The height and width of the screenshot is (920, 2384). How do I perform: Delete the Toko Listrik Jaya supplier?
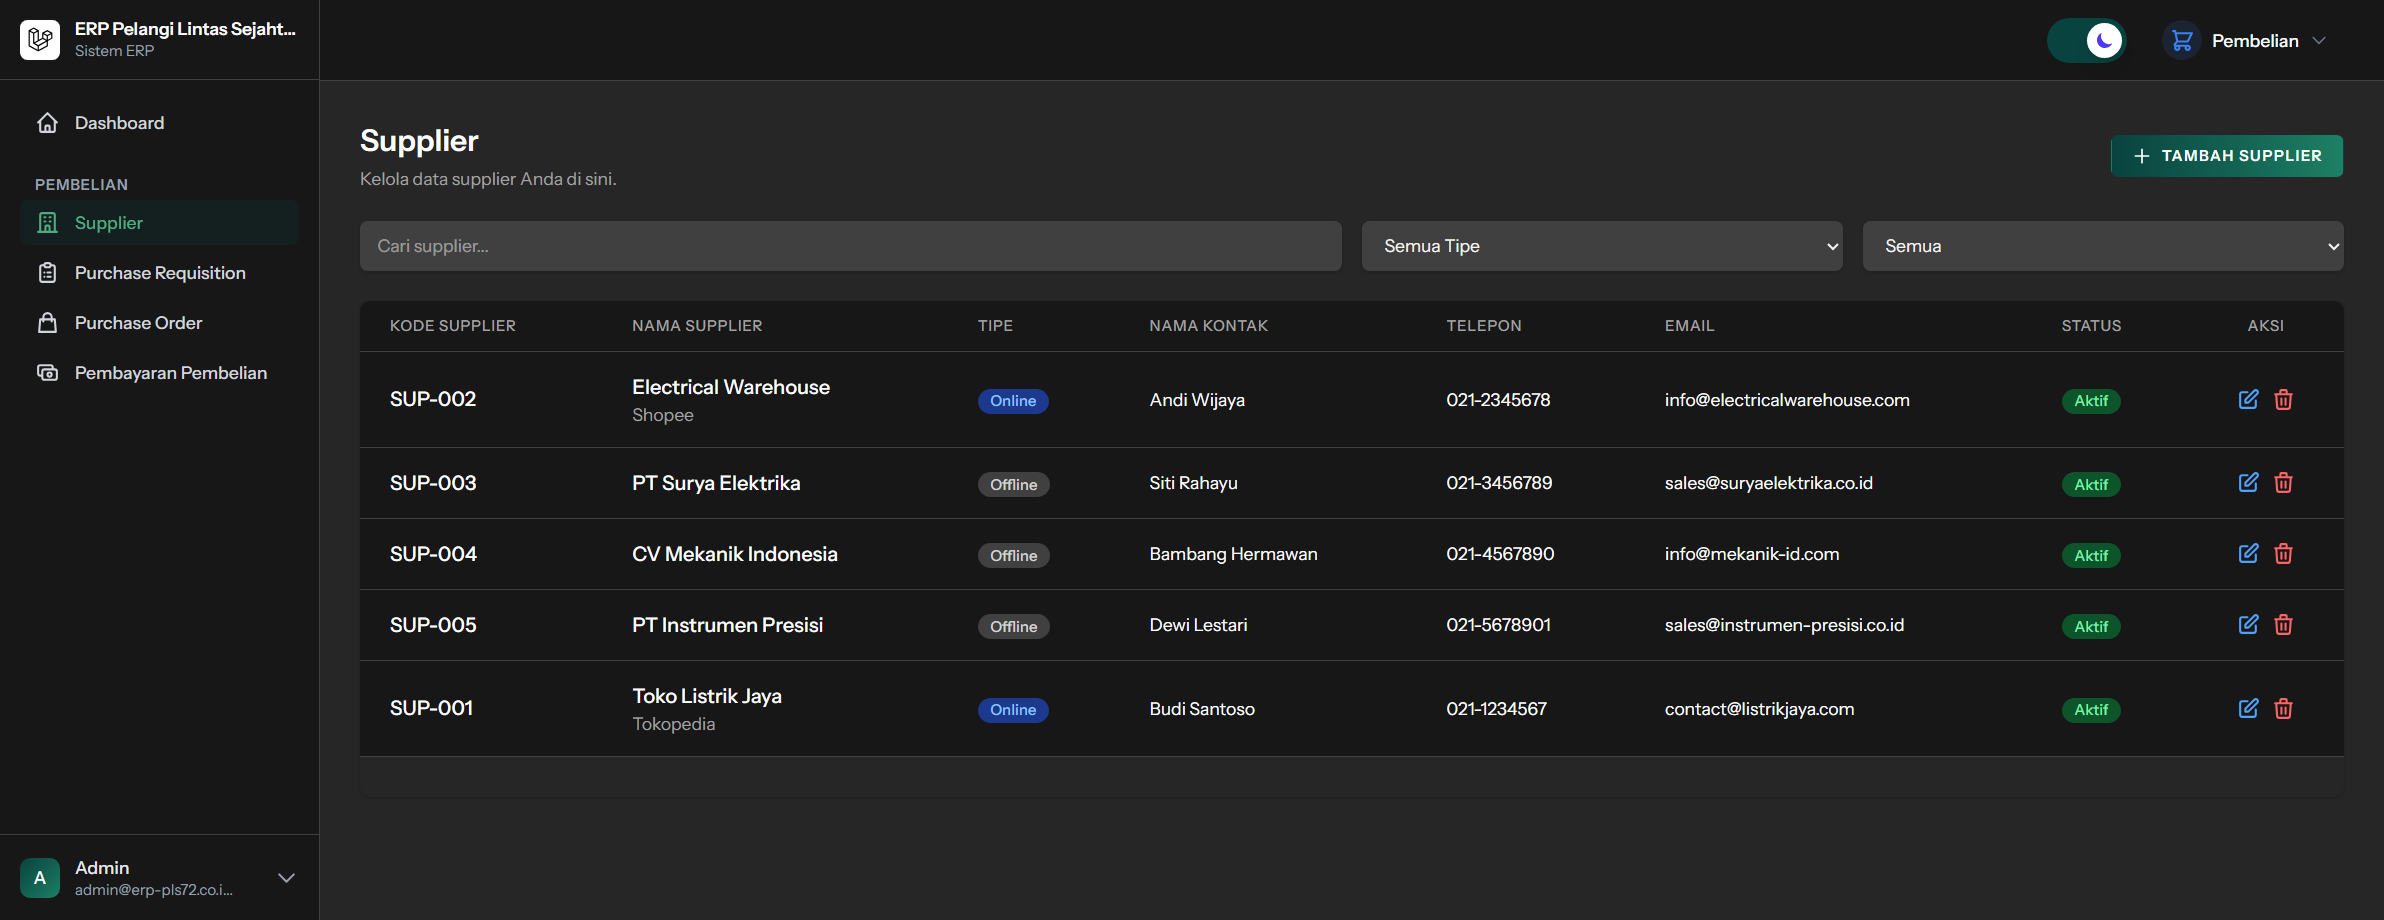pos(2283,709)
